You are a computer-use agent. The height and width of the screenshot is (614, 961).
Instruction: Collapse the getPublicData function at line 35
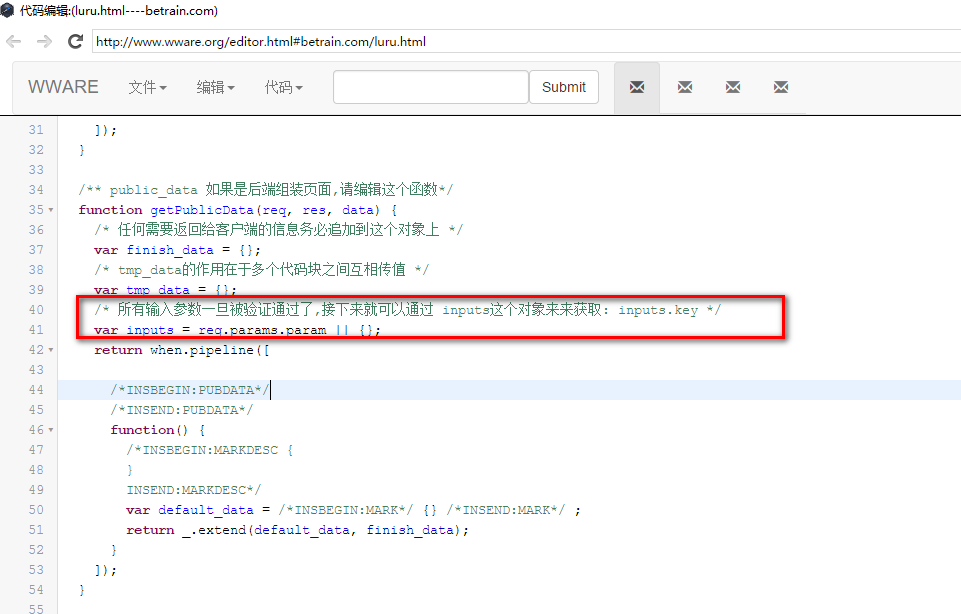pos(51,210)
